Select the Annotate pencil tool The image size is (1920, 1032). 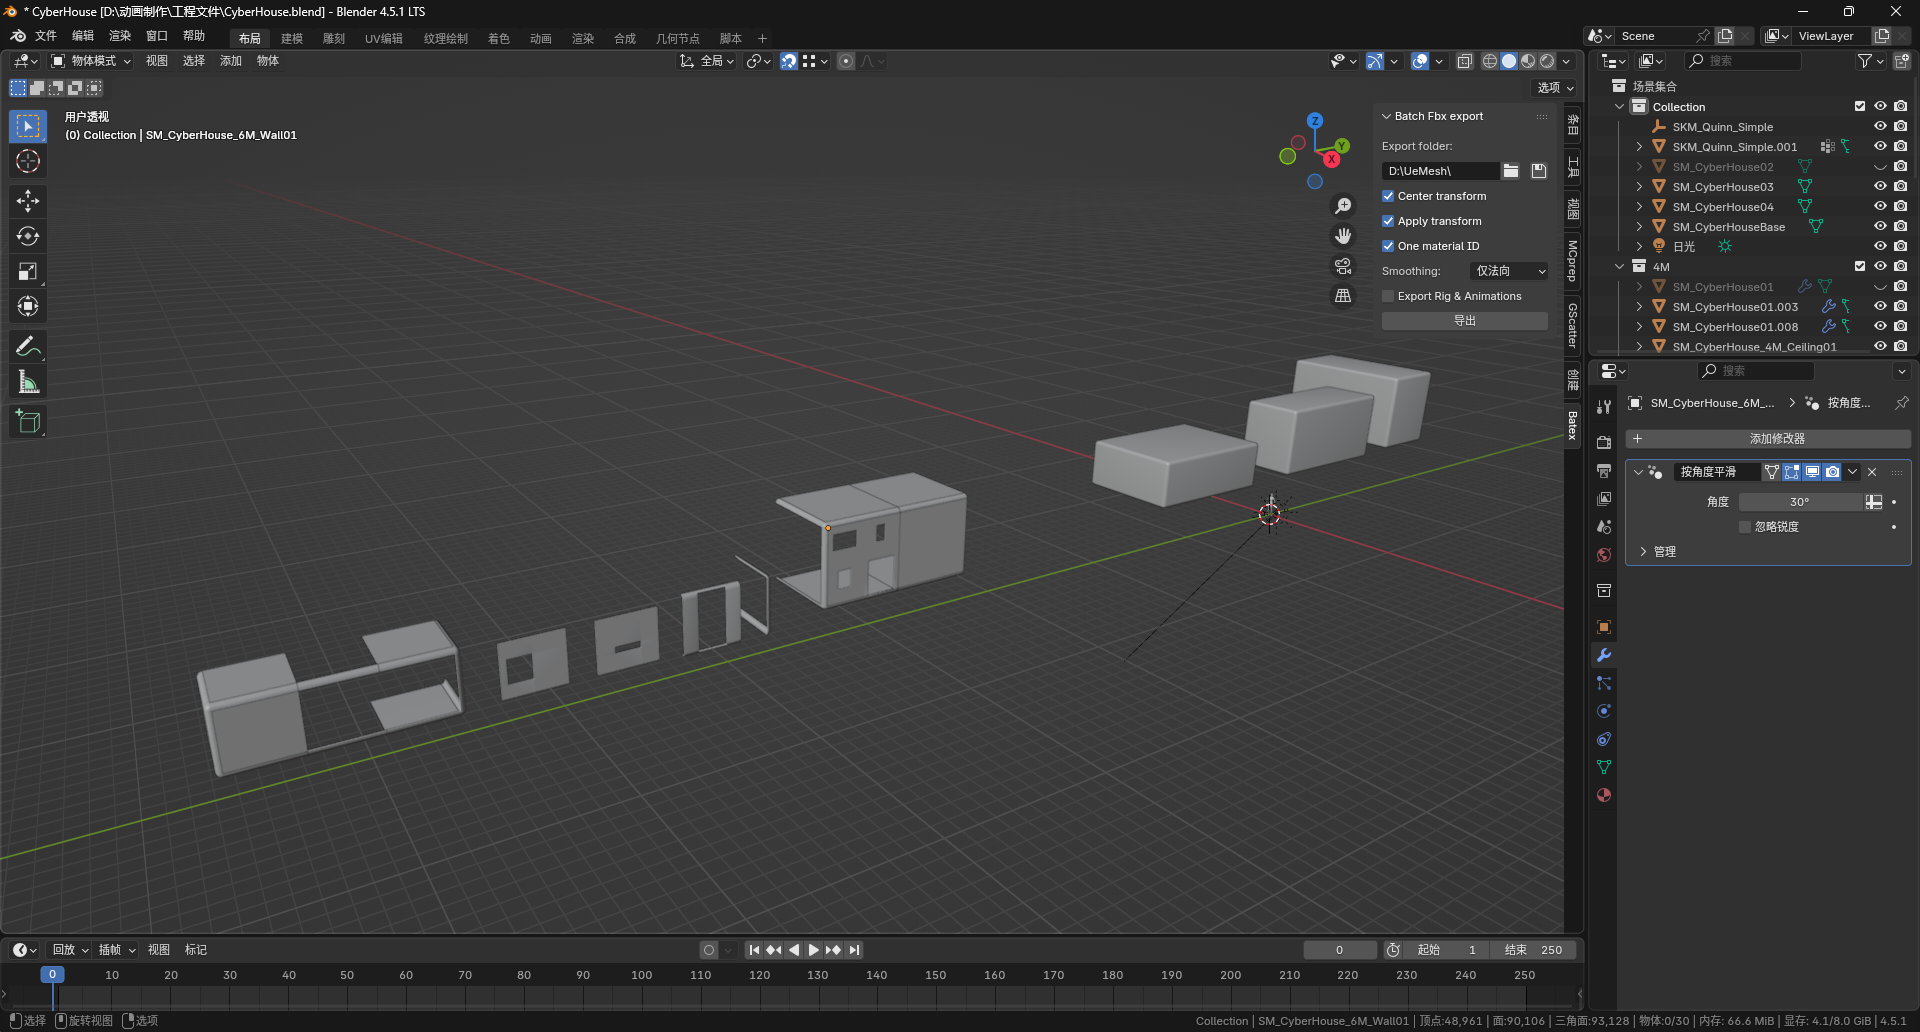(x=28, y=347)
